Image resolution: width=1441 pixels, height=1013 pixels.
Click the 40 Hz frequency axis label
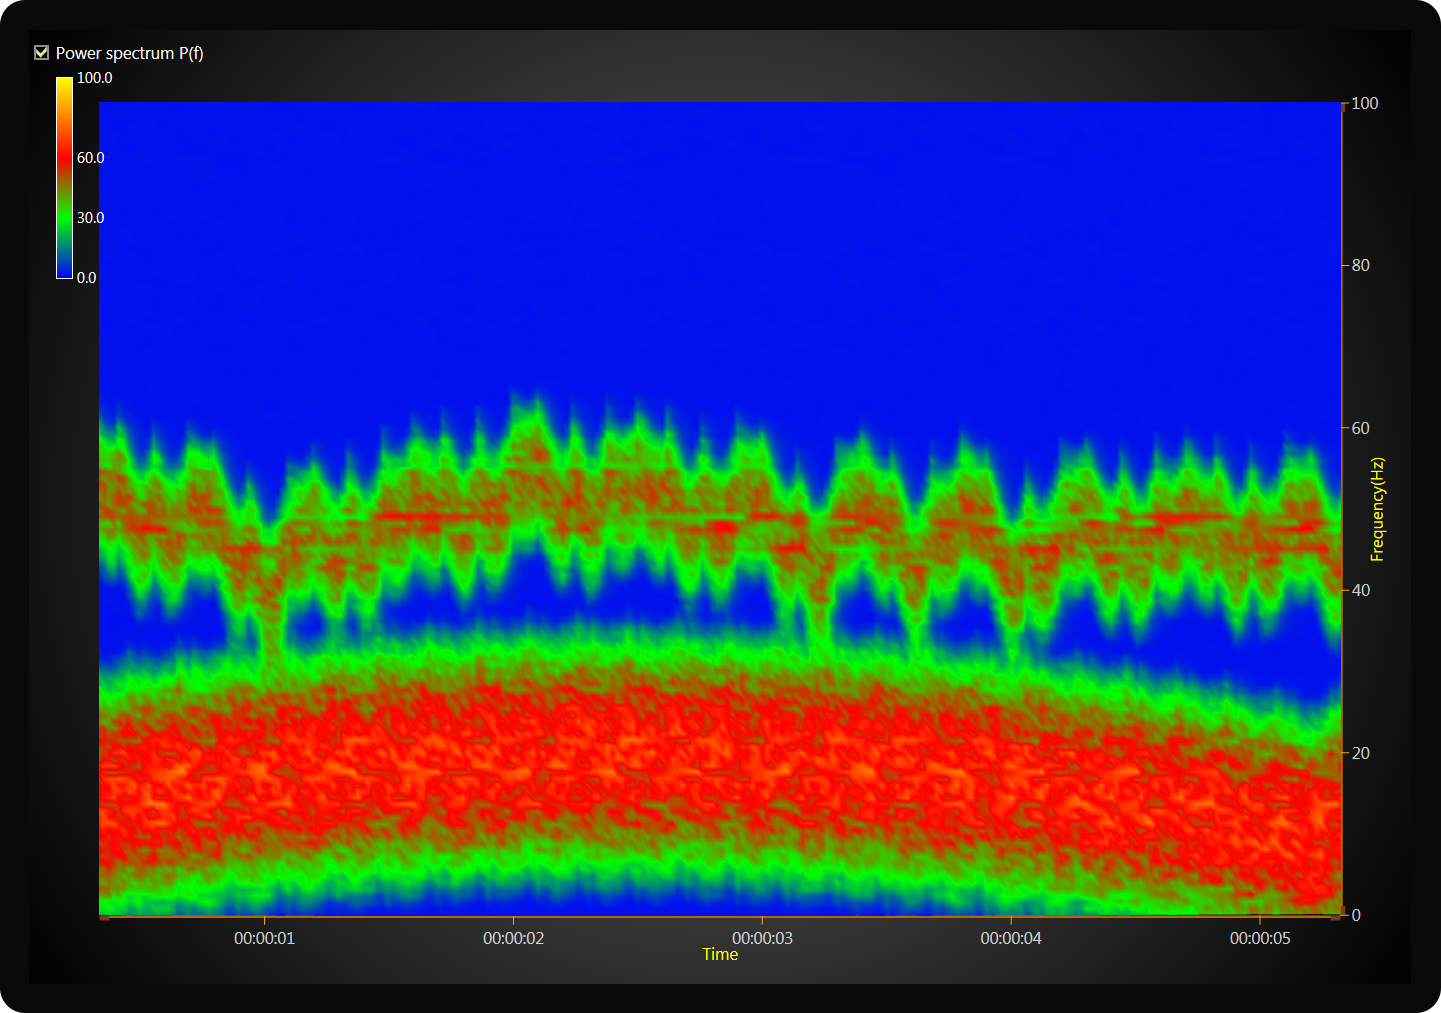[1360, 590]
